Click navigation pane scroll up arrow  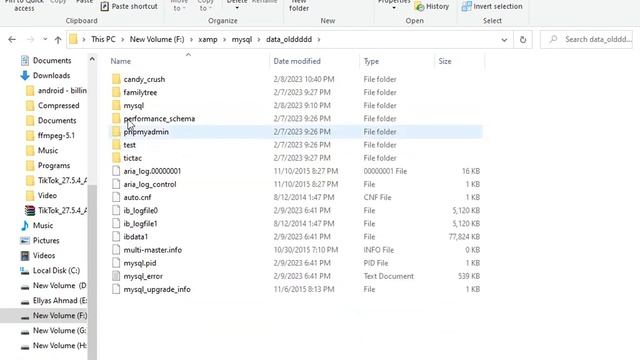(92, 59)
